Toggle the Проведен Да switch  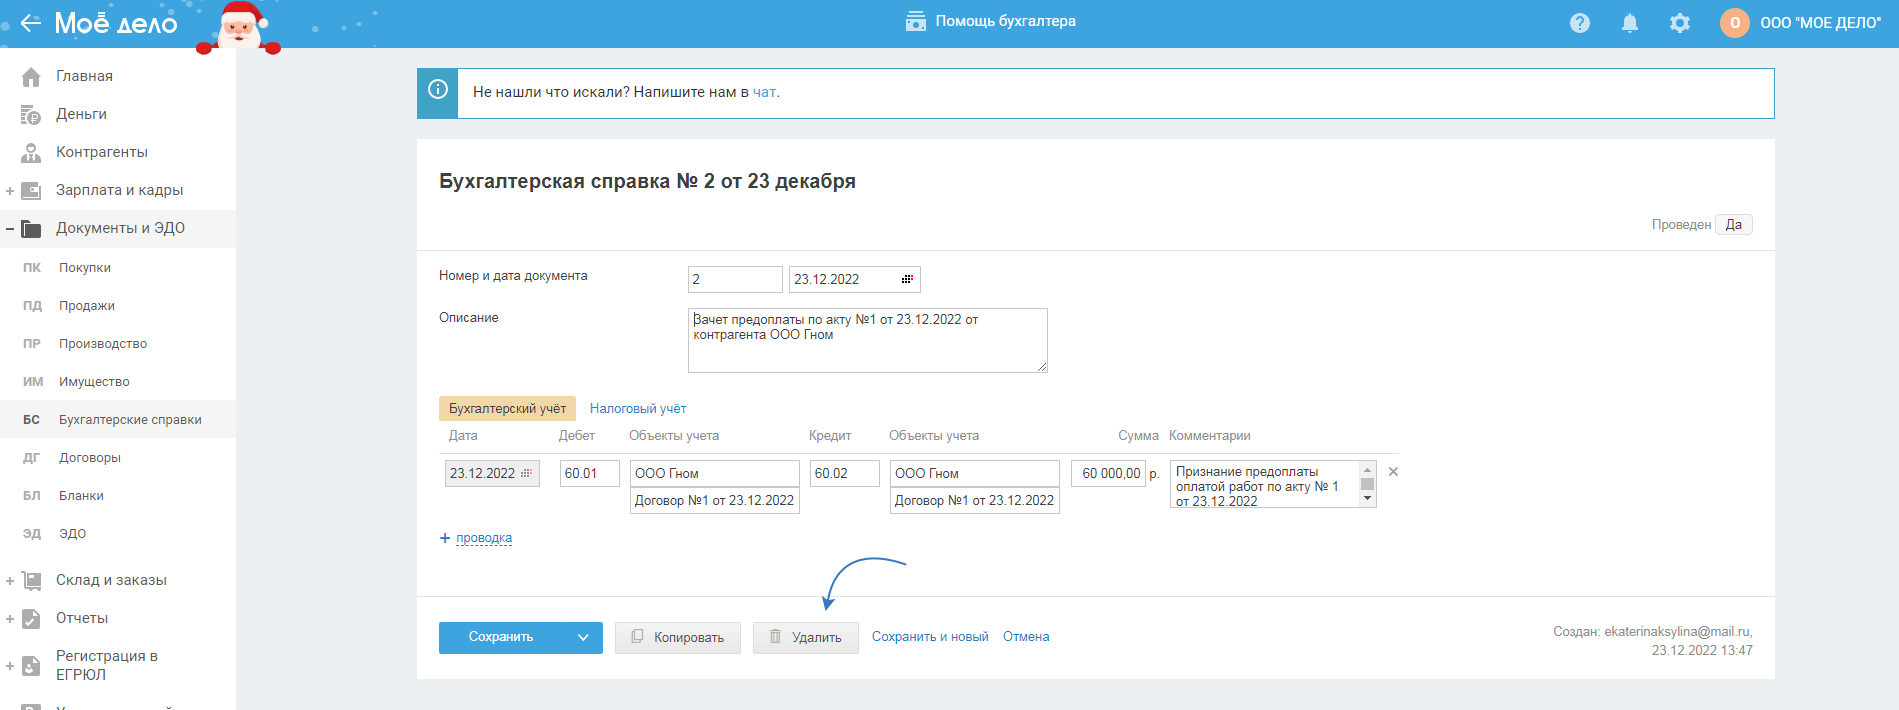[x=1734, y=225]
